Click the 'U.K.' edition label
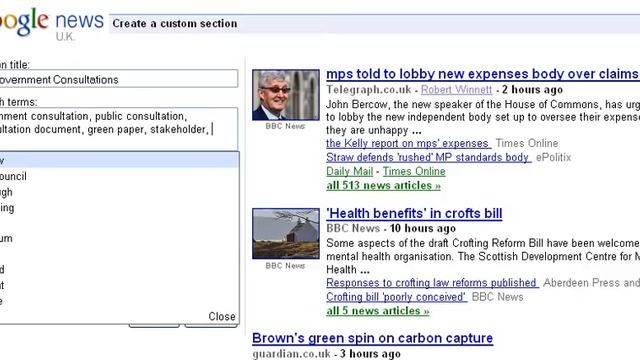The height and width of the screenshot is (360, 640). [x=65, y=37]
